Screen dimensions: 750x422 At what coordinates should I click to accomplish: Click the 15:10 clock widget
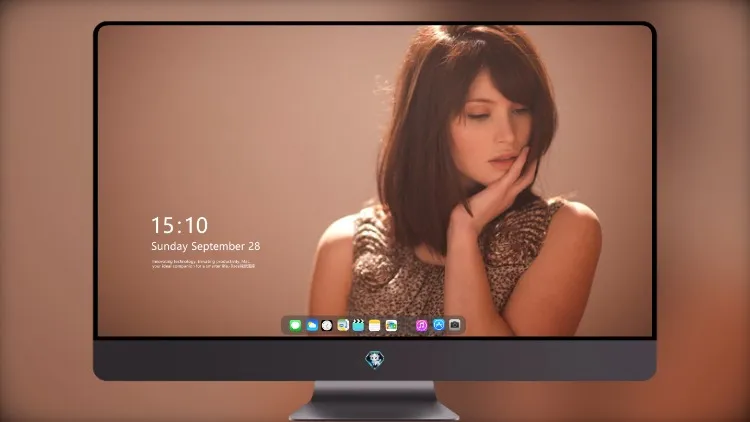coord(180,225)
